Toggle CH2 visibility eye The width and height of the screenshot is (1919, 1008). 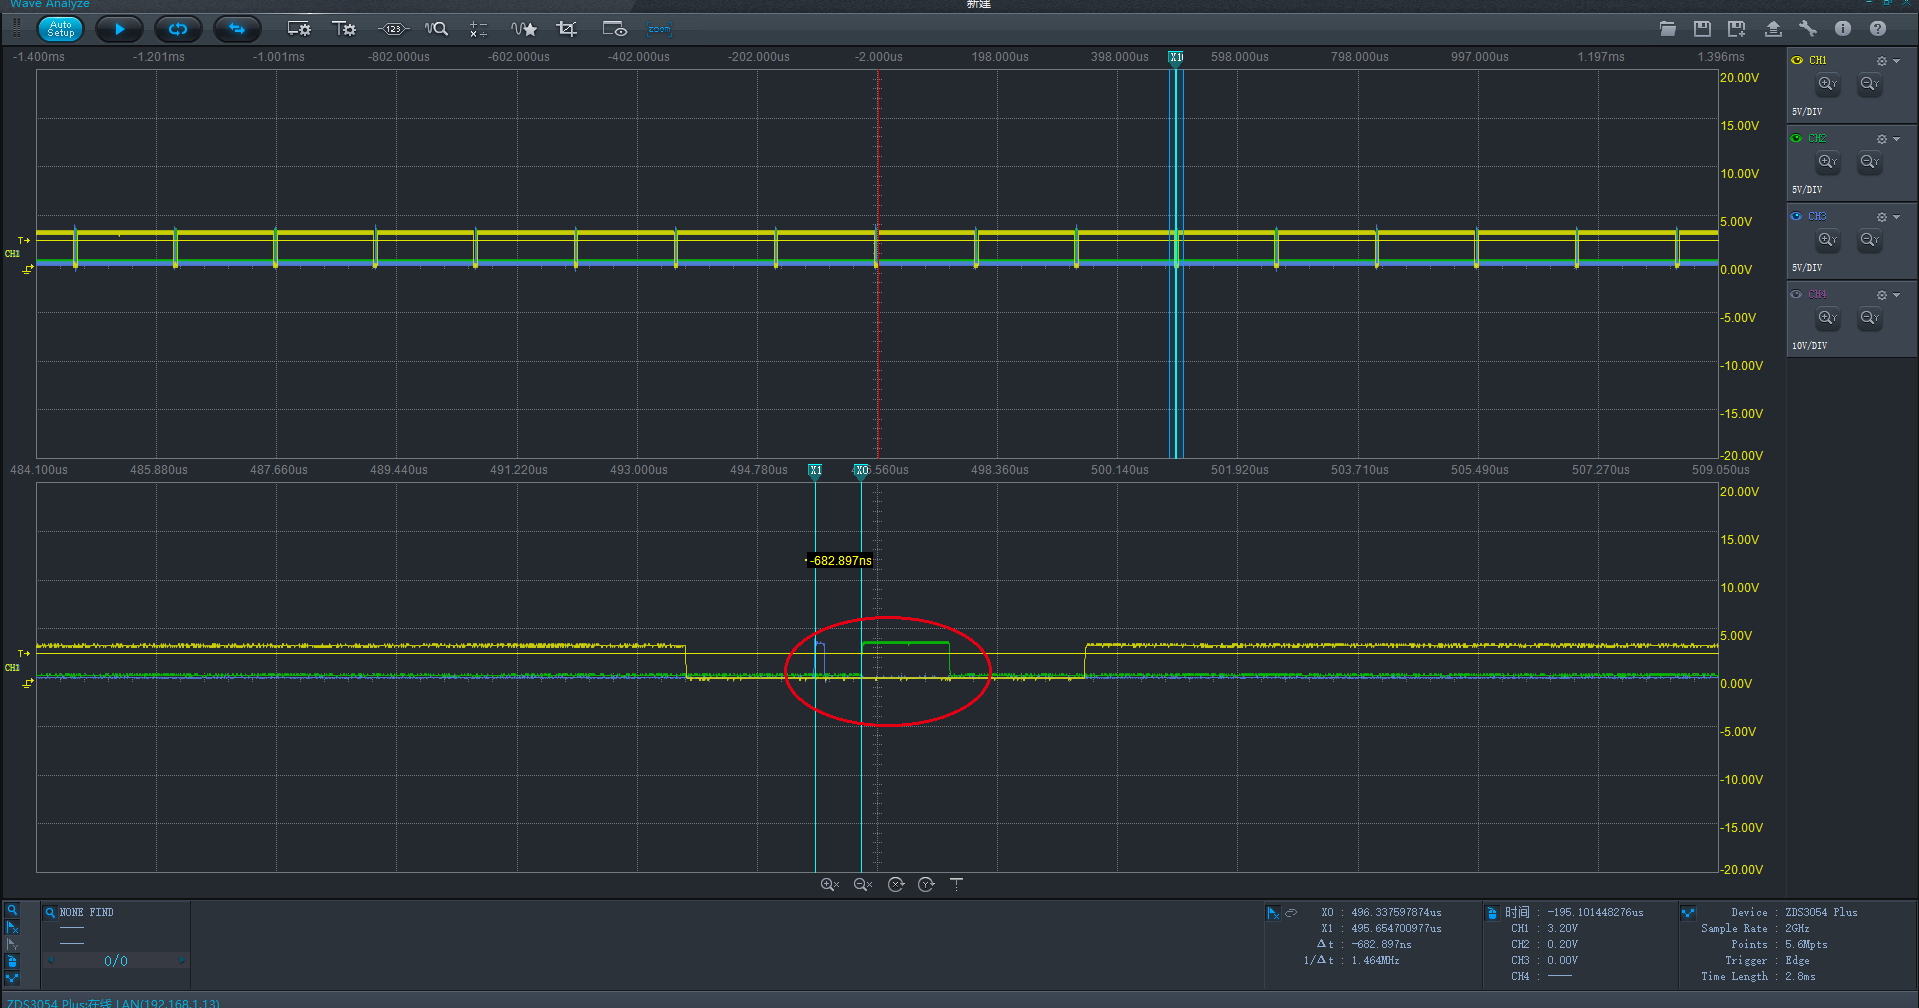pos(1797,138)
